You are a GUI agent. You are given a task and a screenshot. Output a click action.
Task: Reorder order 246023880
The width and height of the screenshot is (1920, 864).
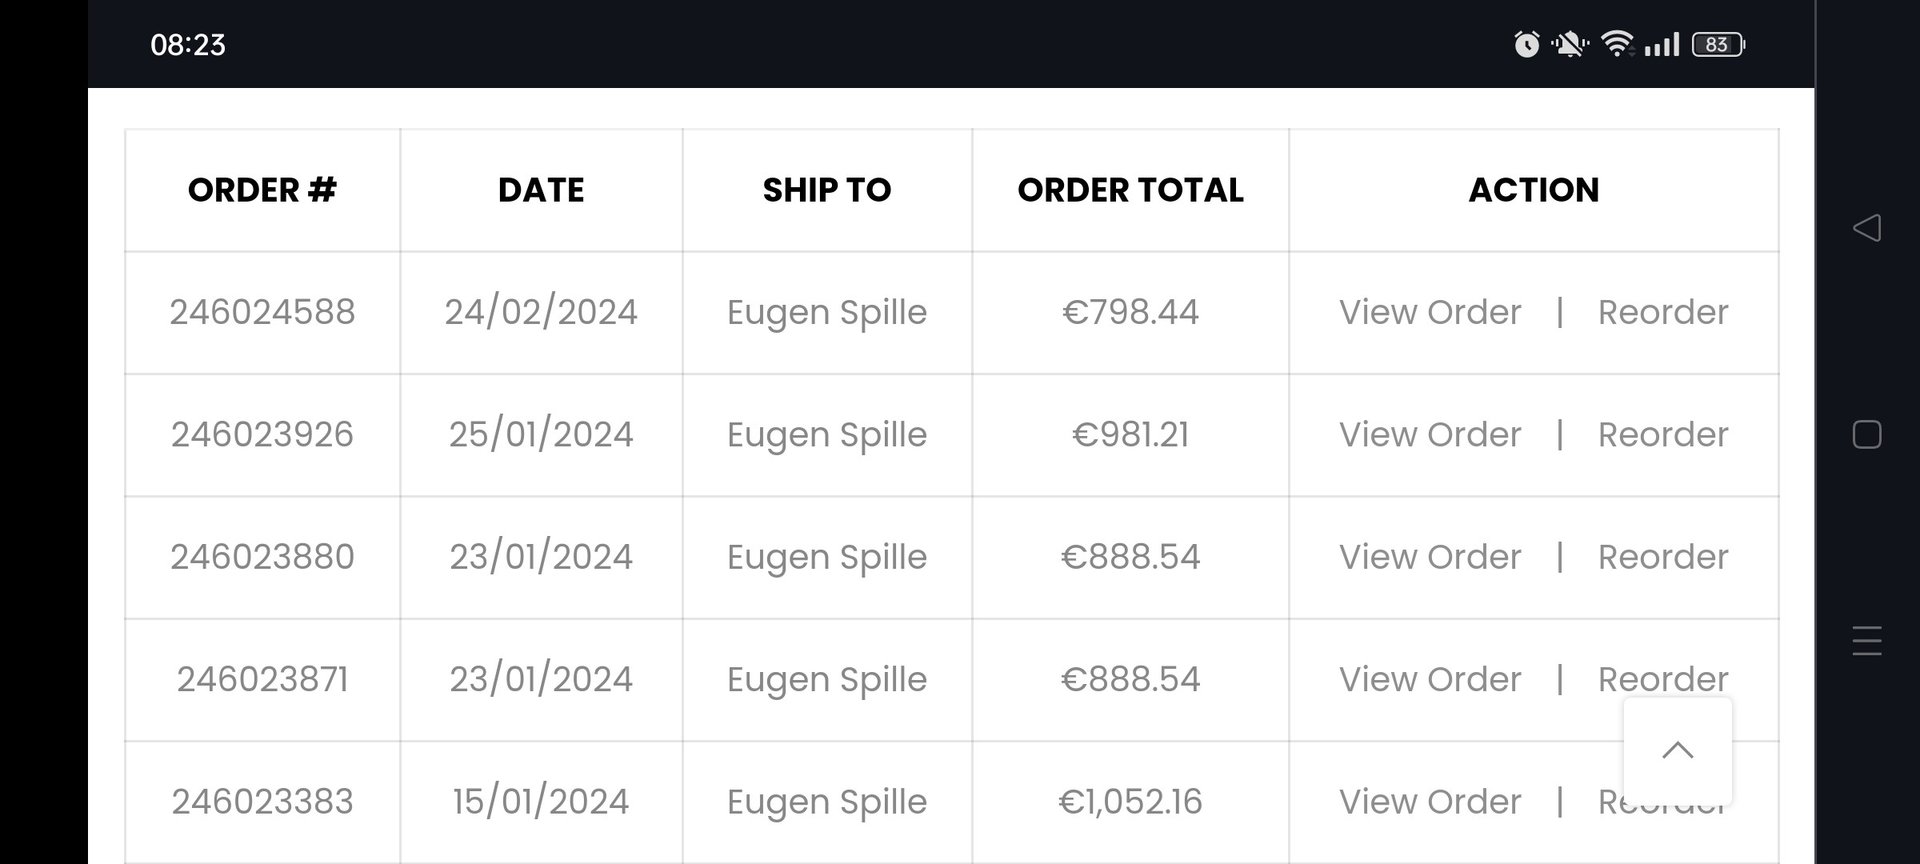click(1662, 557)
